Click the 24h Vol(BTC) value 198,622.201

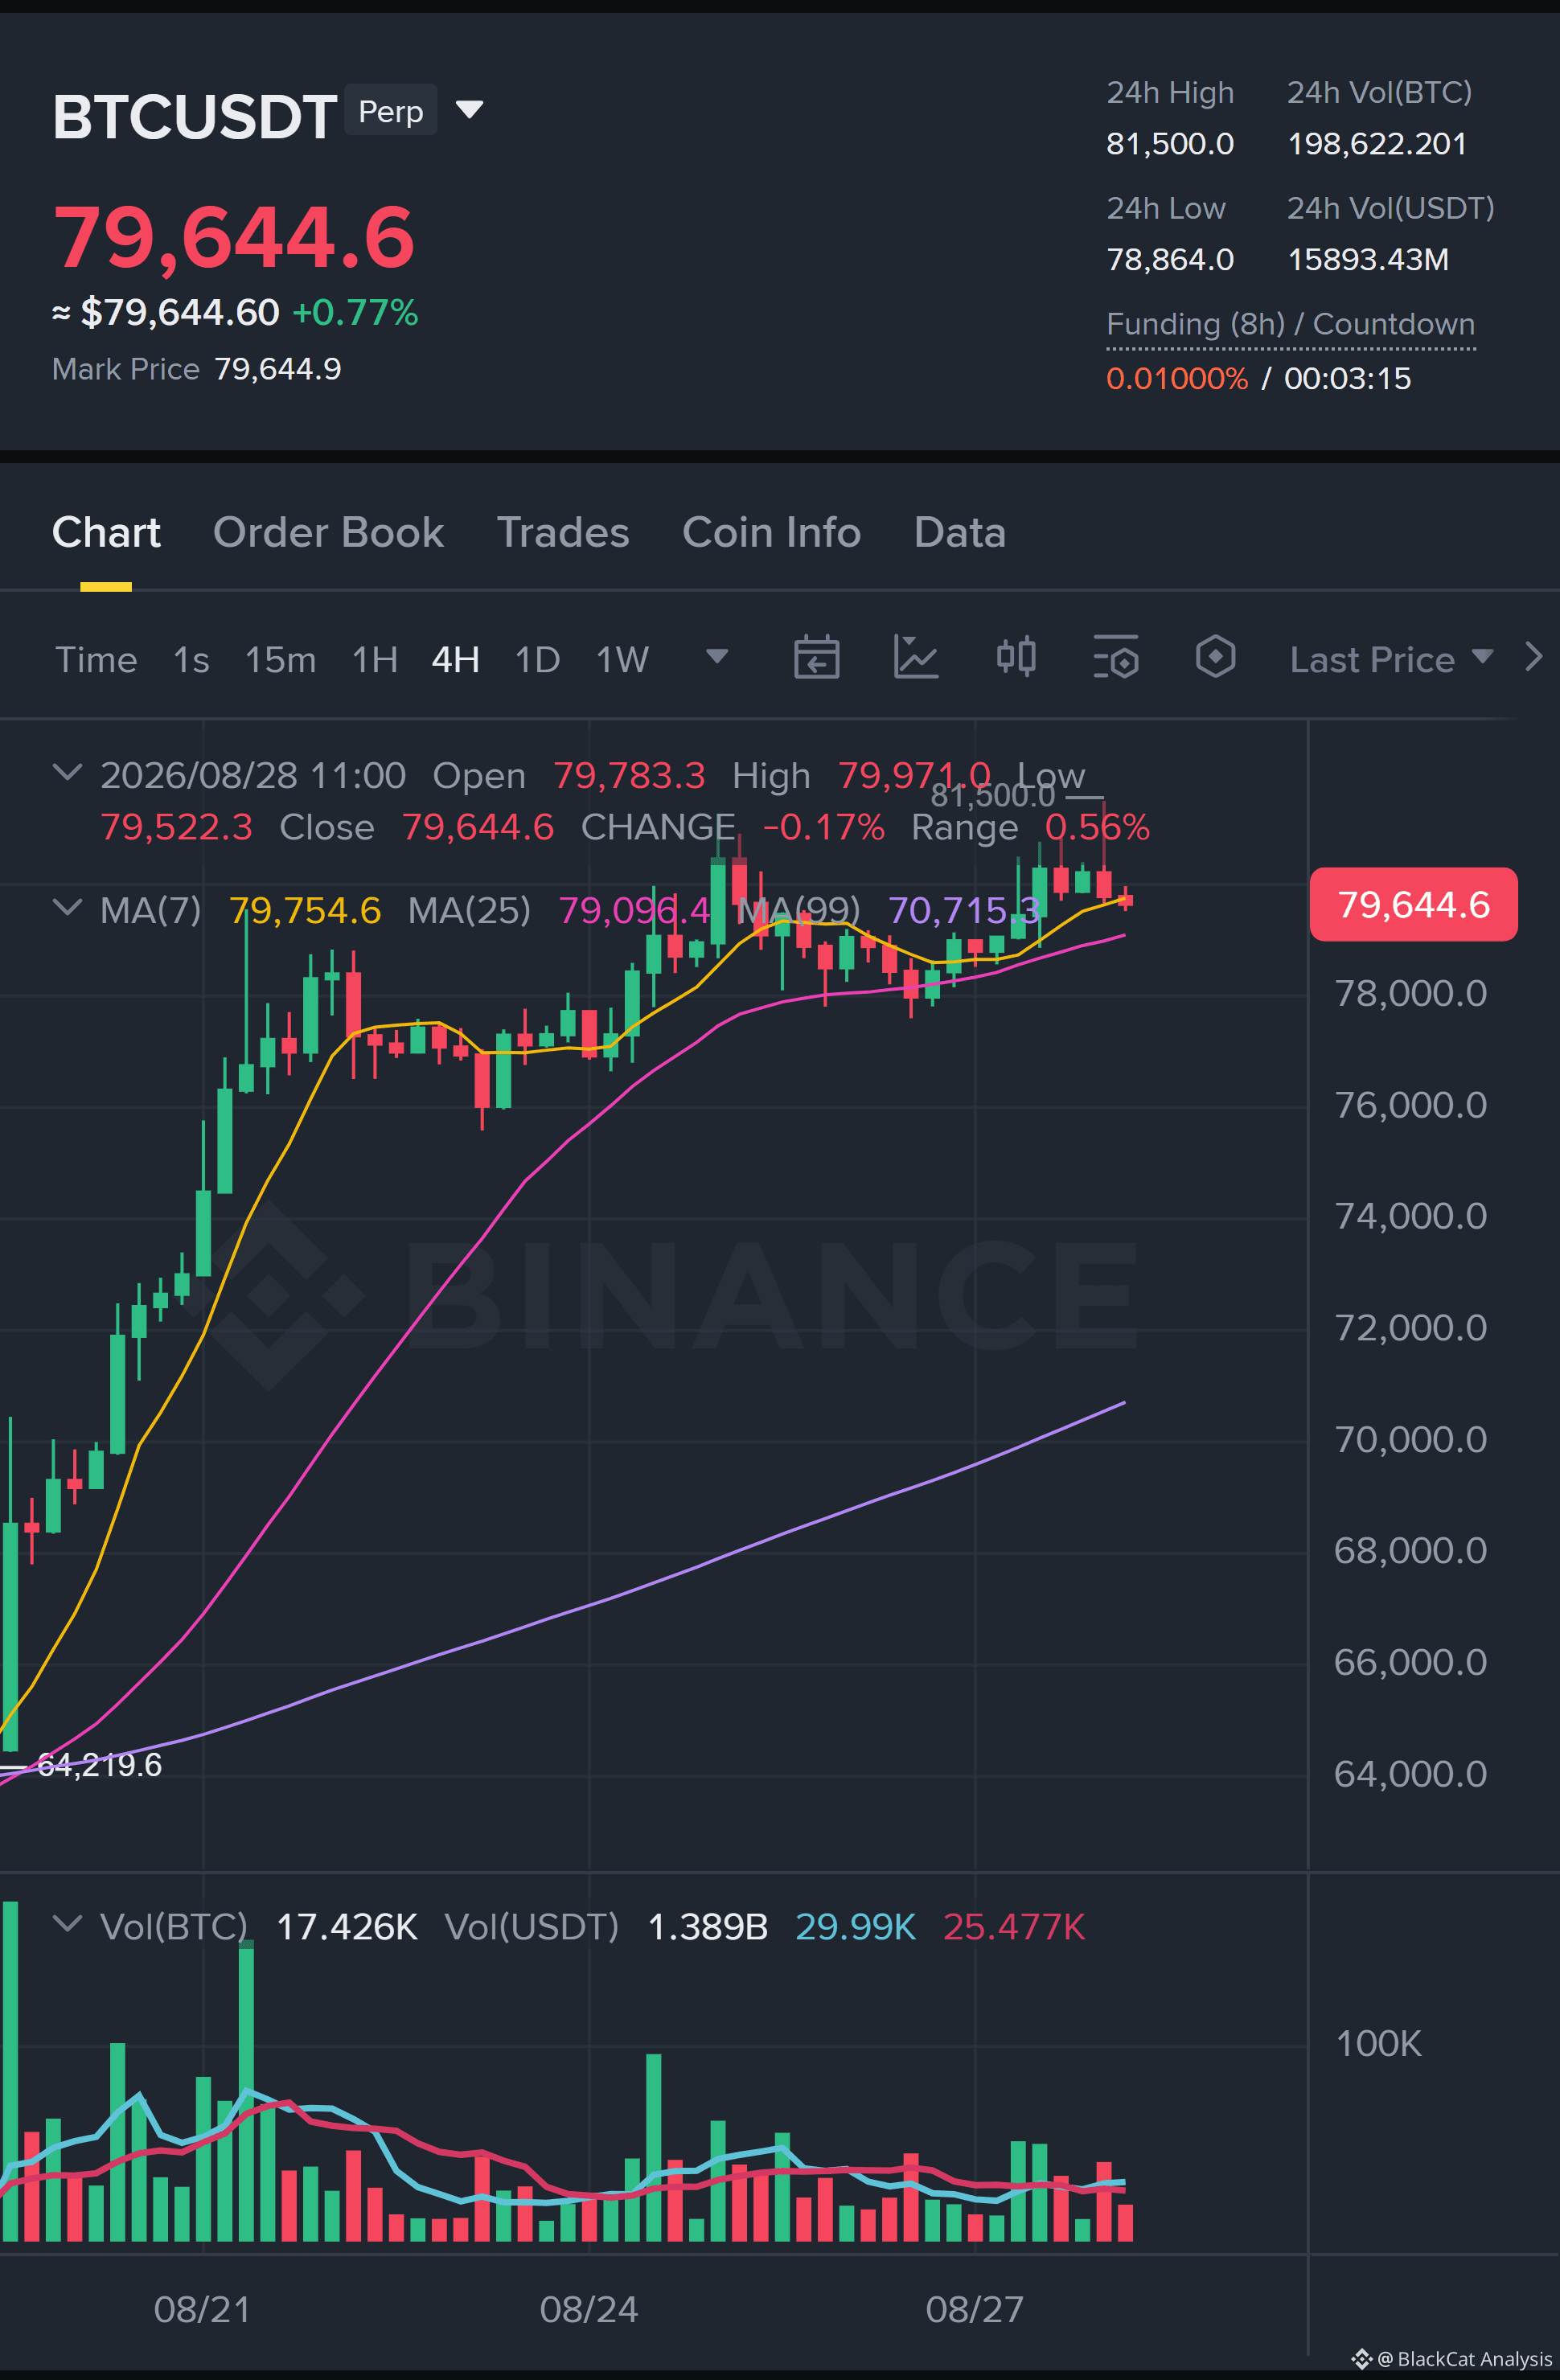pos(1377,144)
